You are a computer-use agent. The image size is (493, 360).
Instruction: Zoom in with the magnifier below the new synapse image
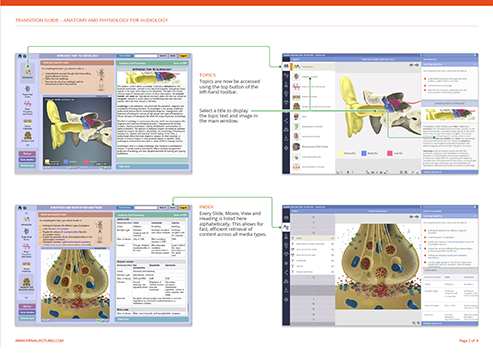click(414, 323)
